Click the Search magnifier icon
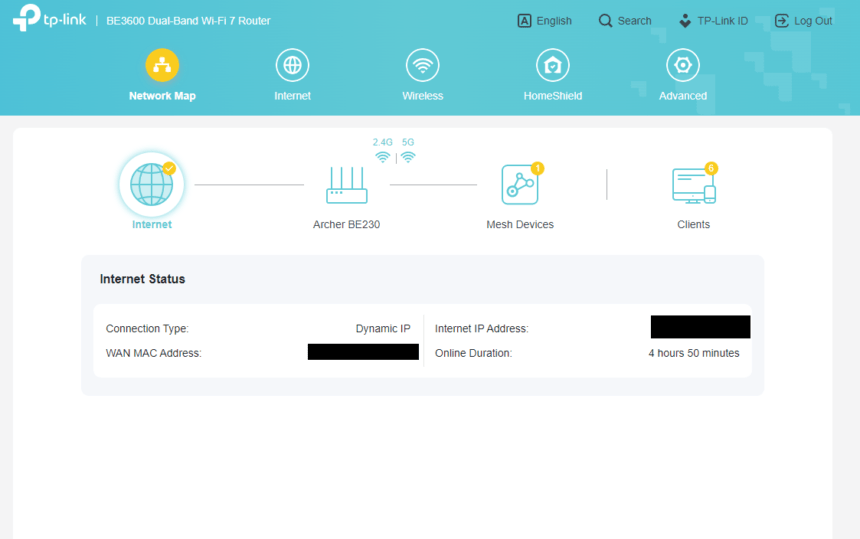The width and height of the screenshot is (860, 539). tap(605, 21)
